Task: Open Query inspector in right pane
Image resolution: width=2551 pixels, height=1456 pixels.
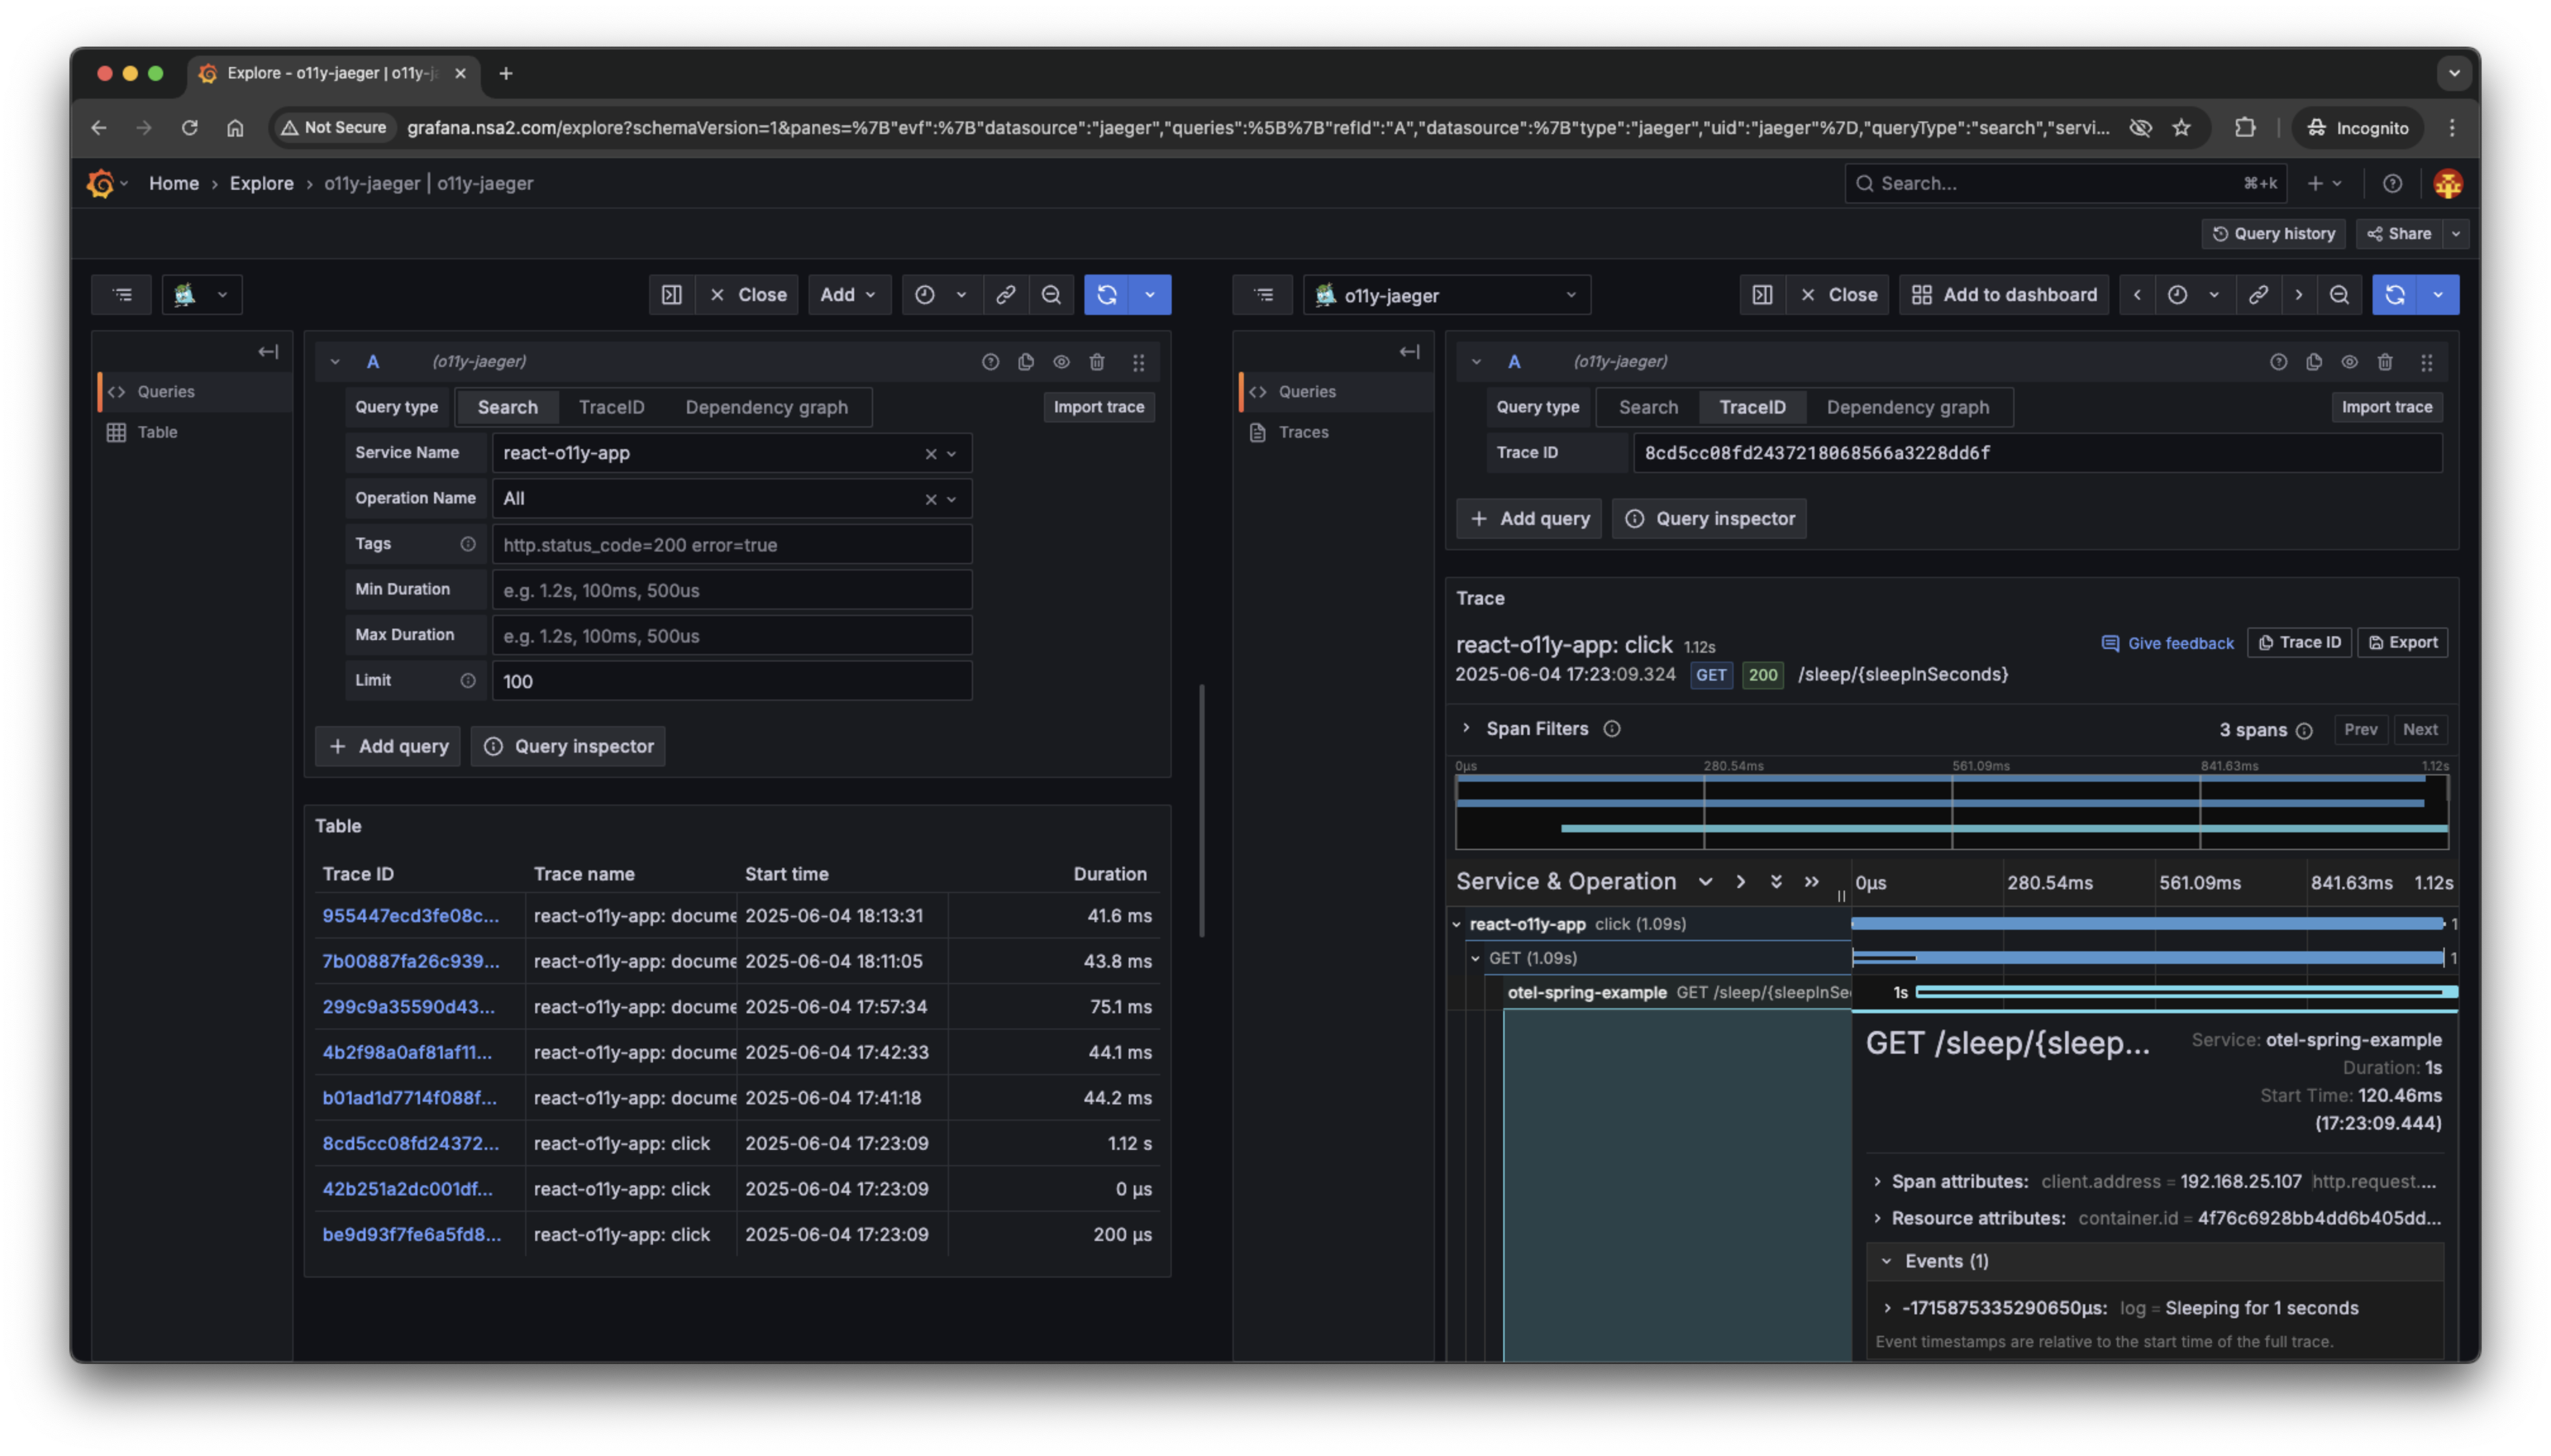Action: pyautogui.click(x=1709, y=519)
